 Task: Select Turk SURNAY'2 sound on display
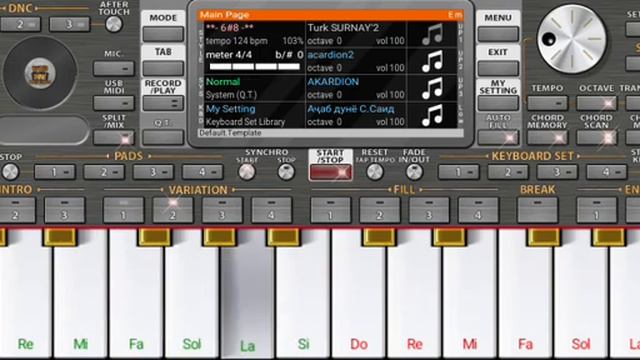point(356,34)
